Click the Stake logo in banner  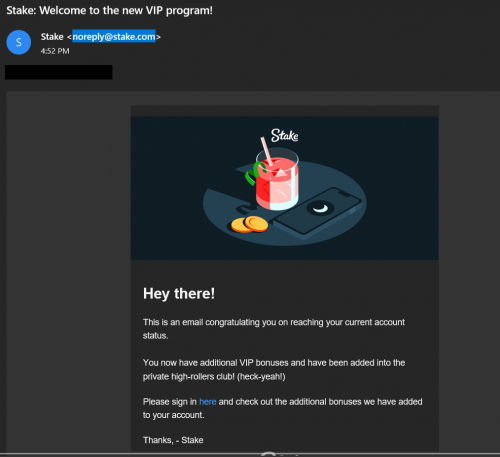tap(284, 136)
